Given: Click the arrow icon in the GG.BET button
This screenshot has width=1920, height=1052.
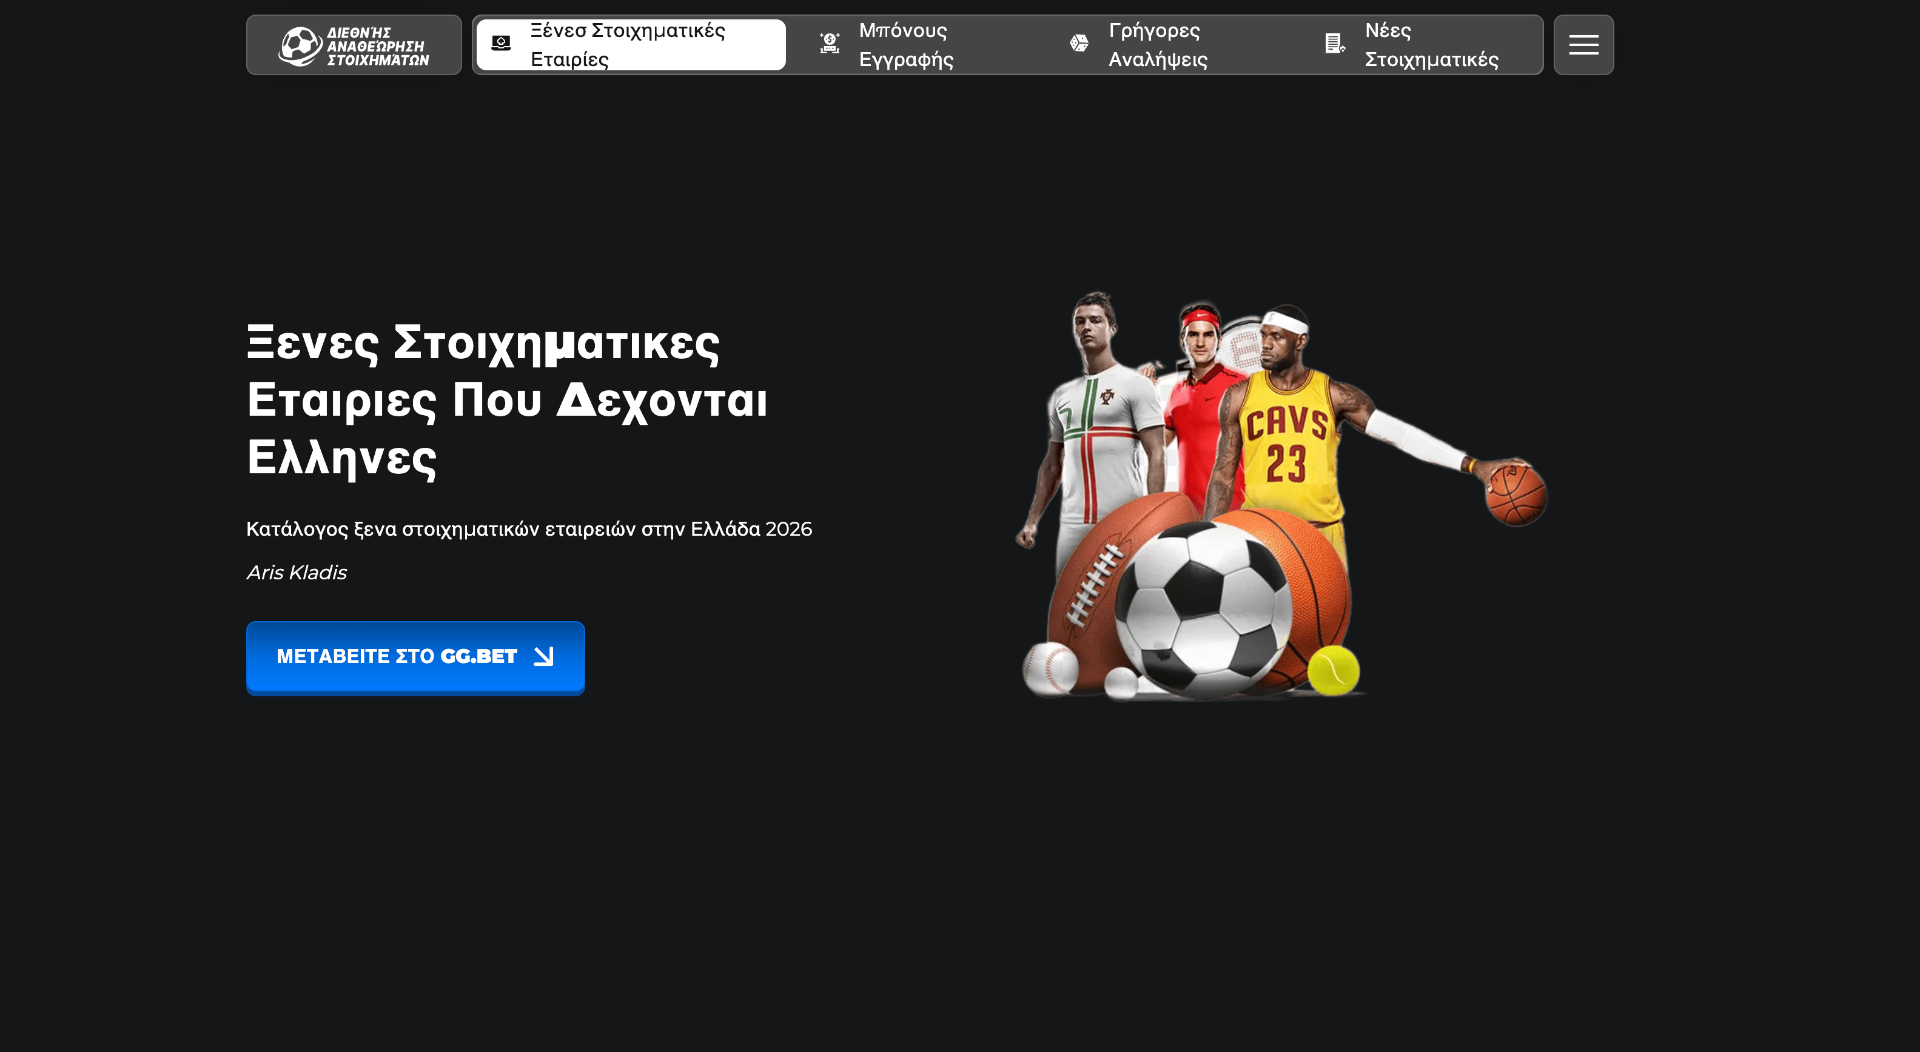Looking at the screenshot, I should [x=543, y=657].
